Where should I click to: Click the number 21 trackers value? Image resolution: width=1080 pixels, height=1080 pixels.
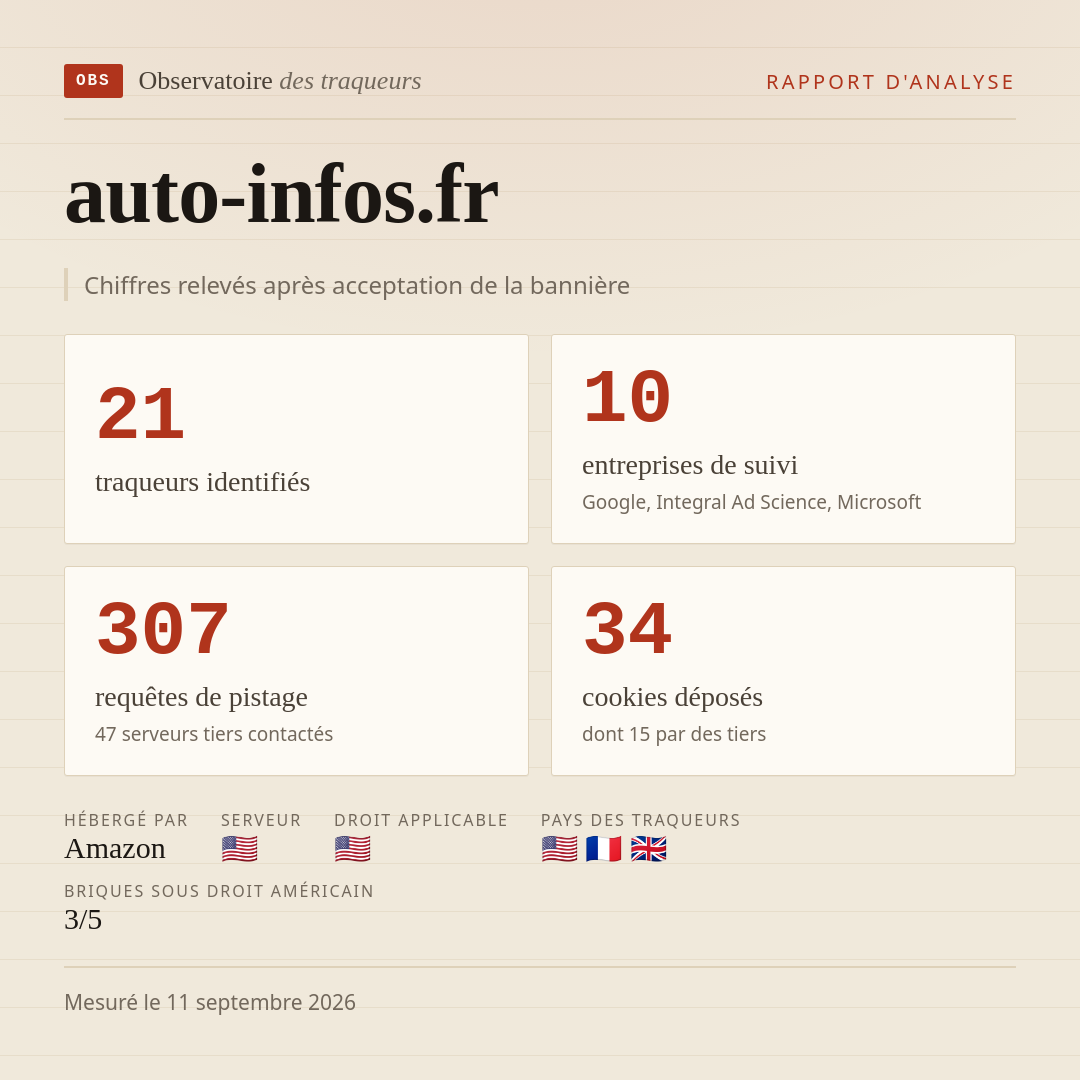click(141, 414)
